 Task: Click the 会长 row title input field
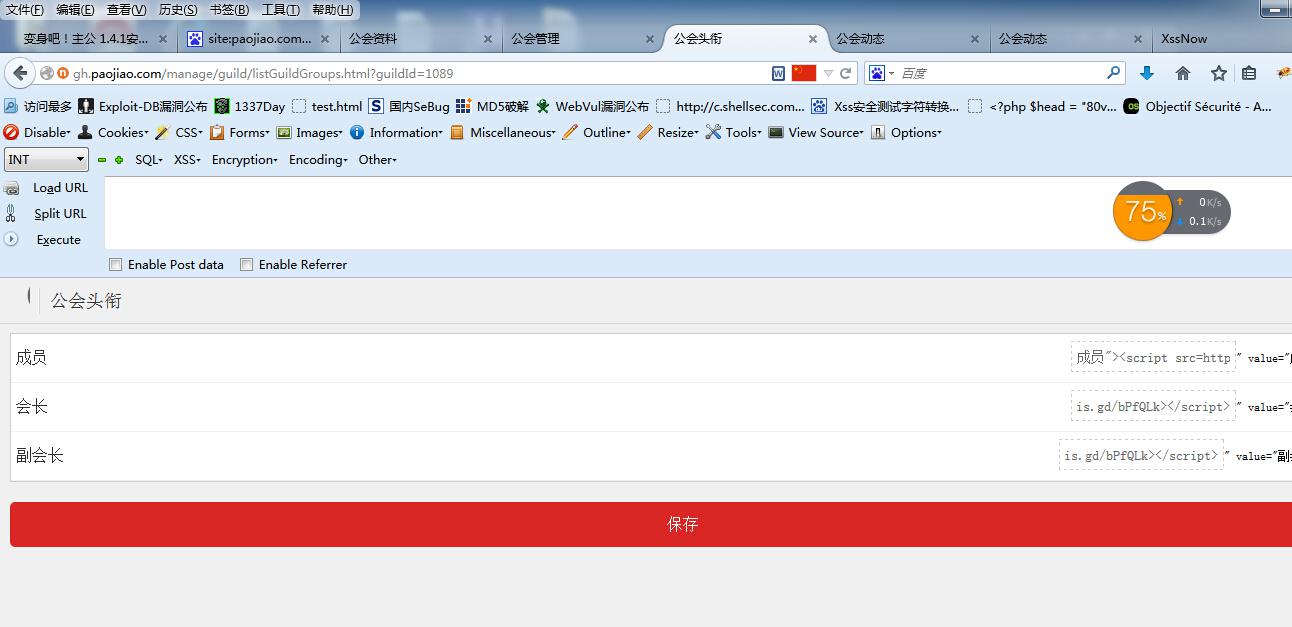[1153, 406]
